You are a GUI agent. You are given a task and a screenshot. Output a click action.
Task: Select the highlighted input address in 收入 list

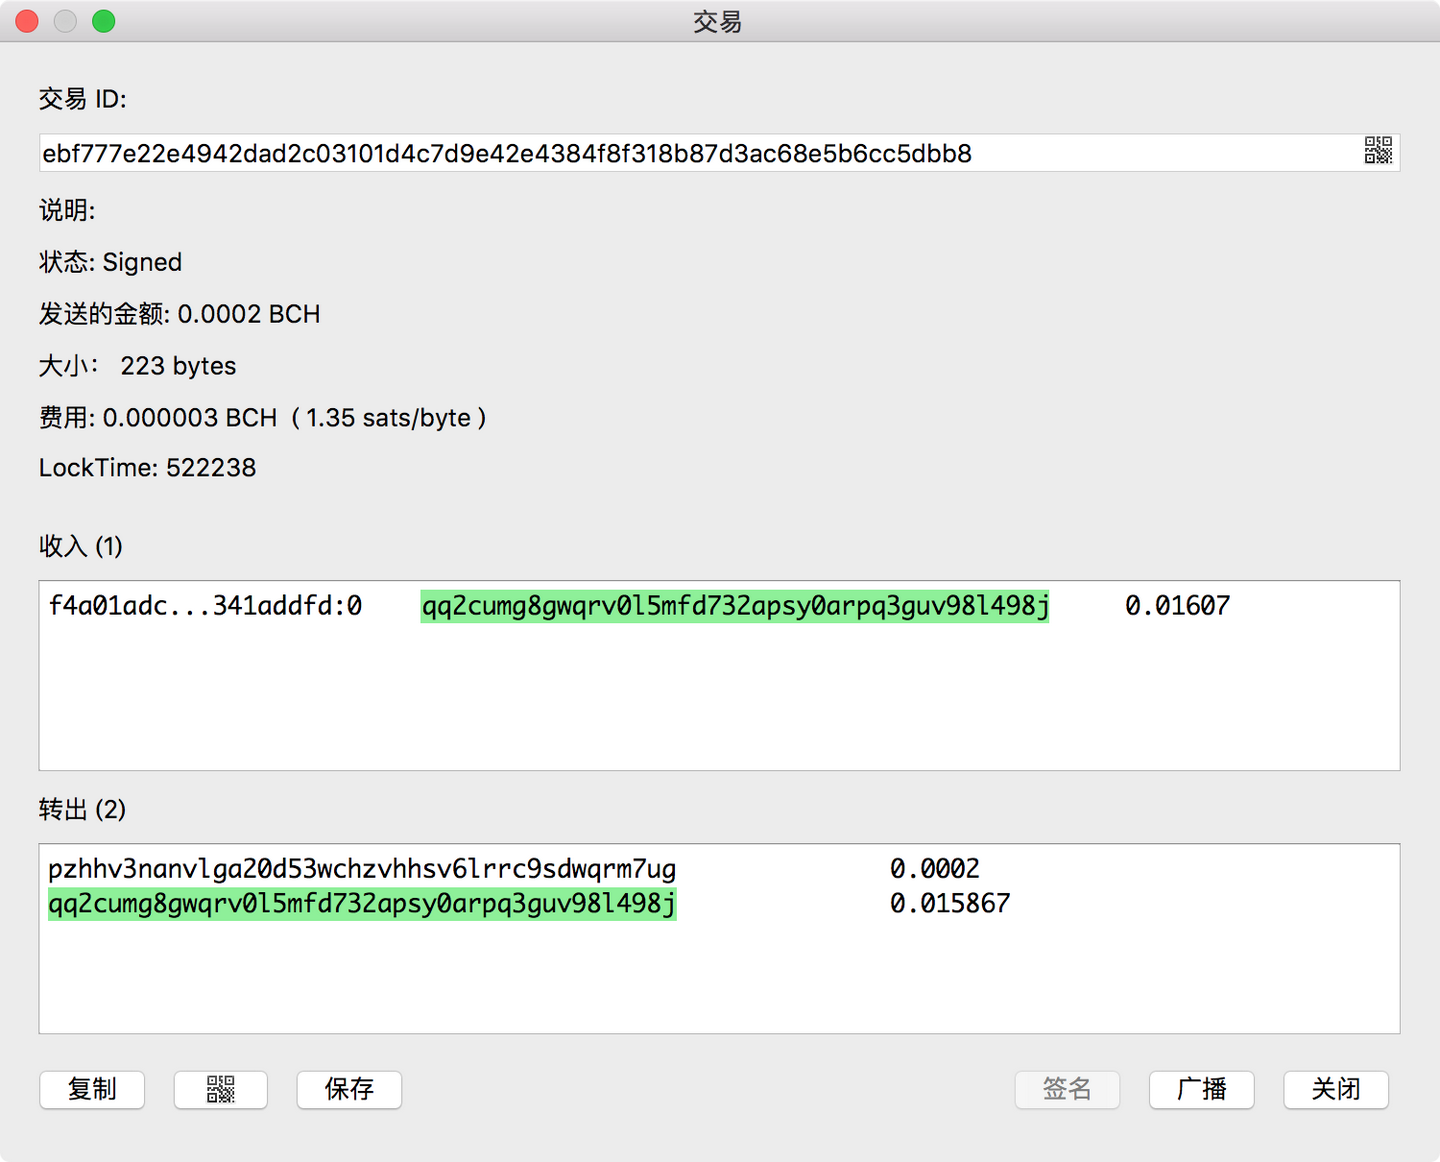coord(734,606)
